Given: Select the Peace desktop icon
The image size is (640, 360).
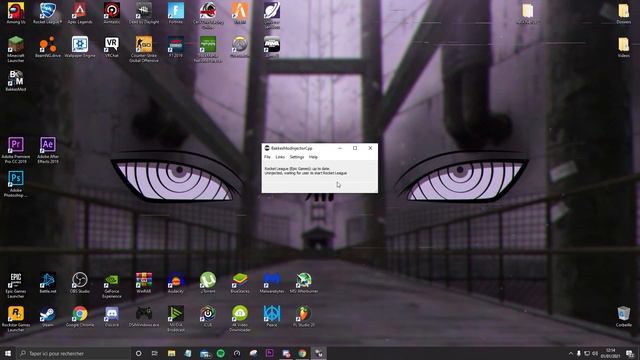Looking at the screenshot, I should pos(272,316).
